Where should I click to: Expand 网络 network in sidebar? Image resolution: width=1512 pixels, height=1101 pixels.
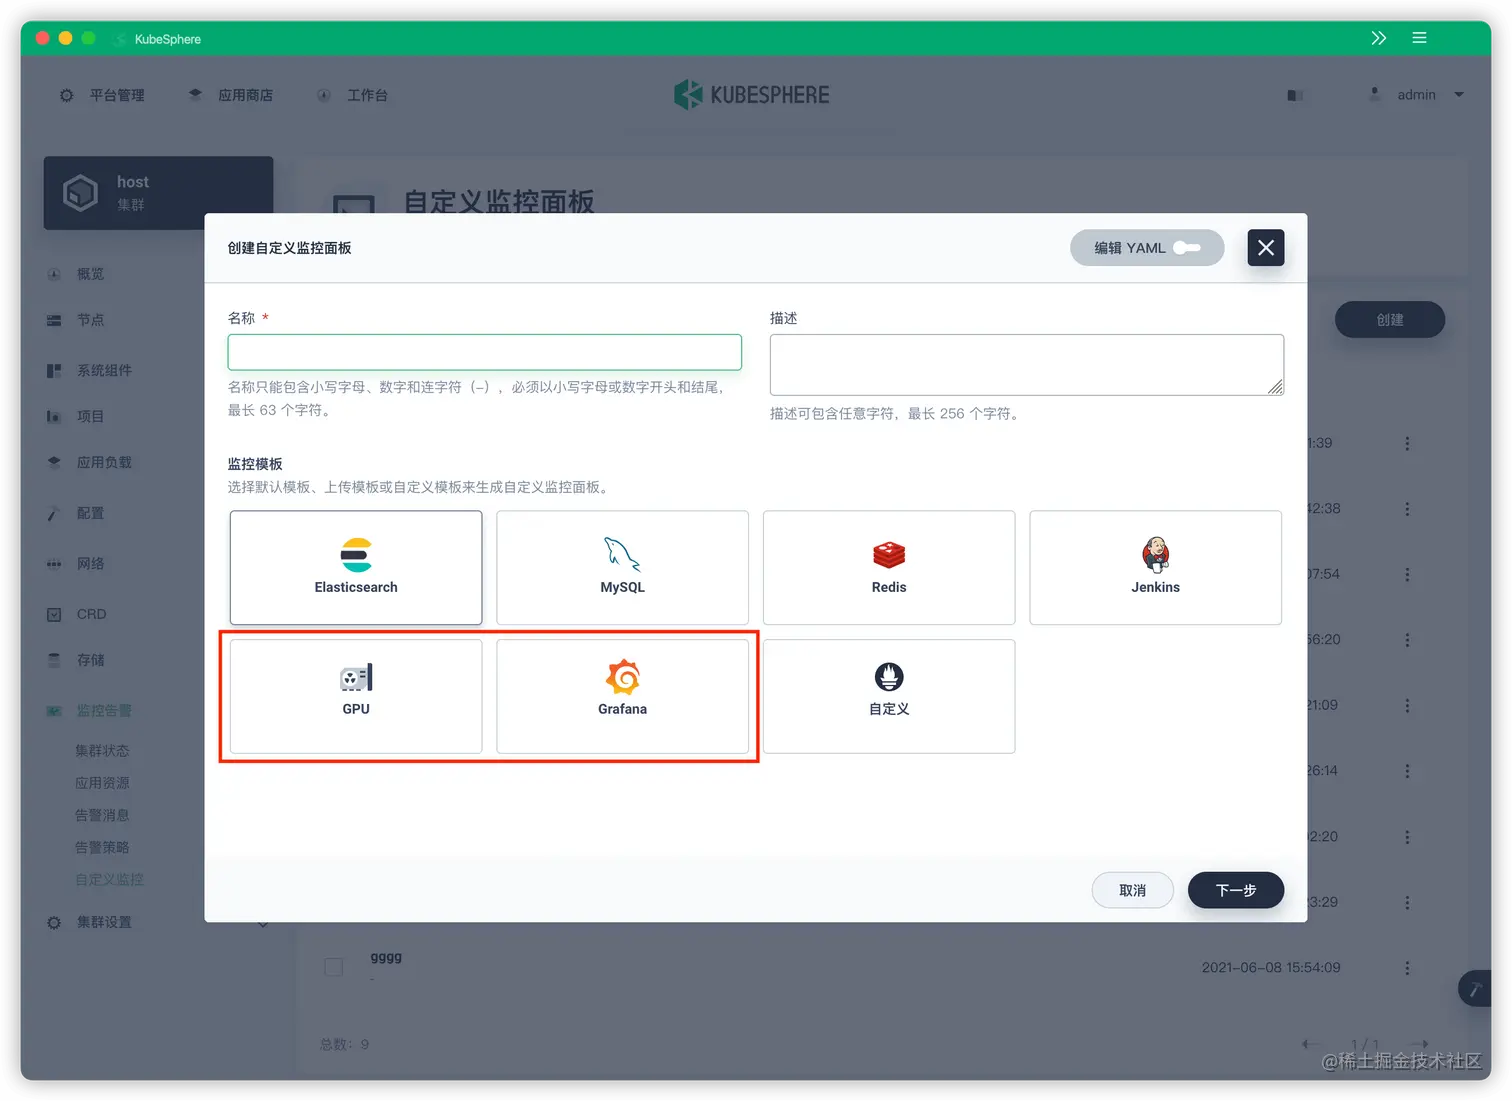(90, 564)
